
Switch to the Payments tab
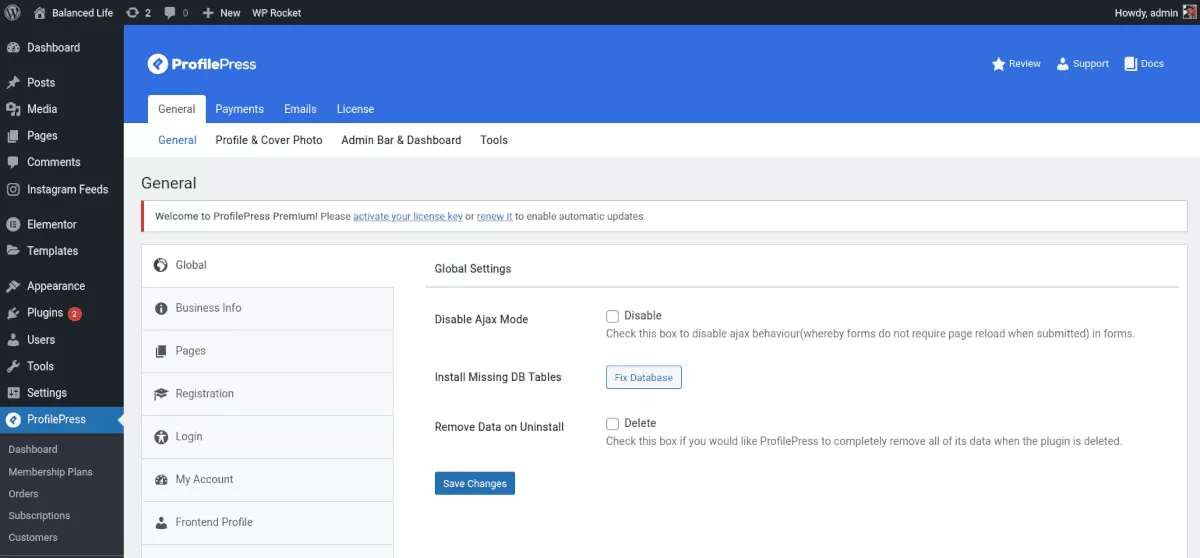coord(240,109)
